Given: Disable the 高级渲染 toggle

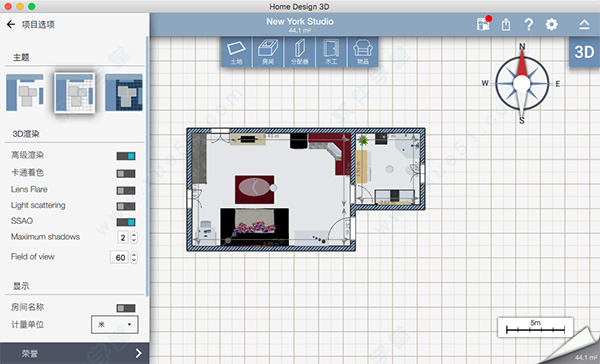Looking at the screenshot, I should (126, 156).
